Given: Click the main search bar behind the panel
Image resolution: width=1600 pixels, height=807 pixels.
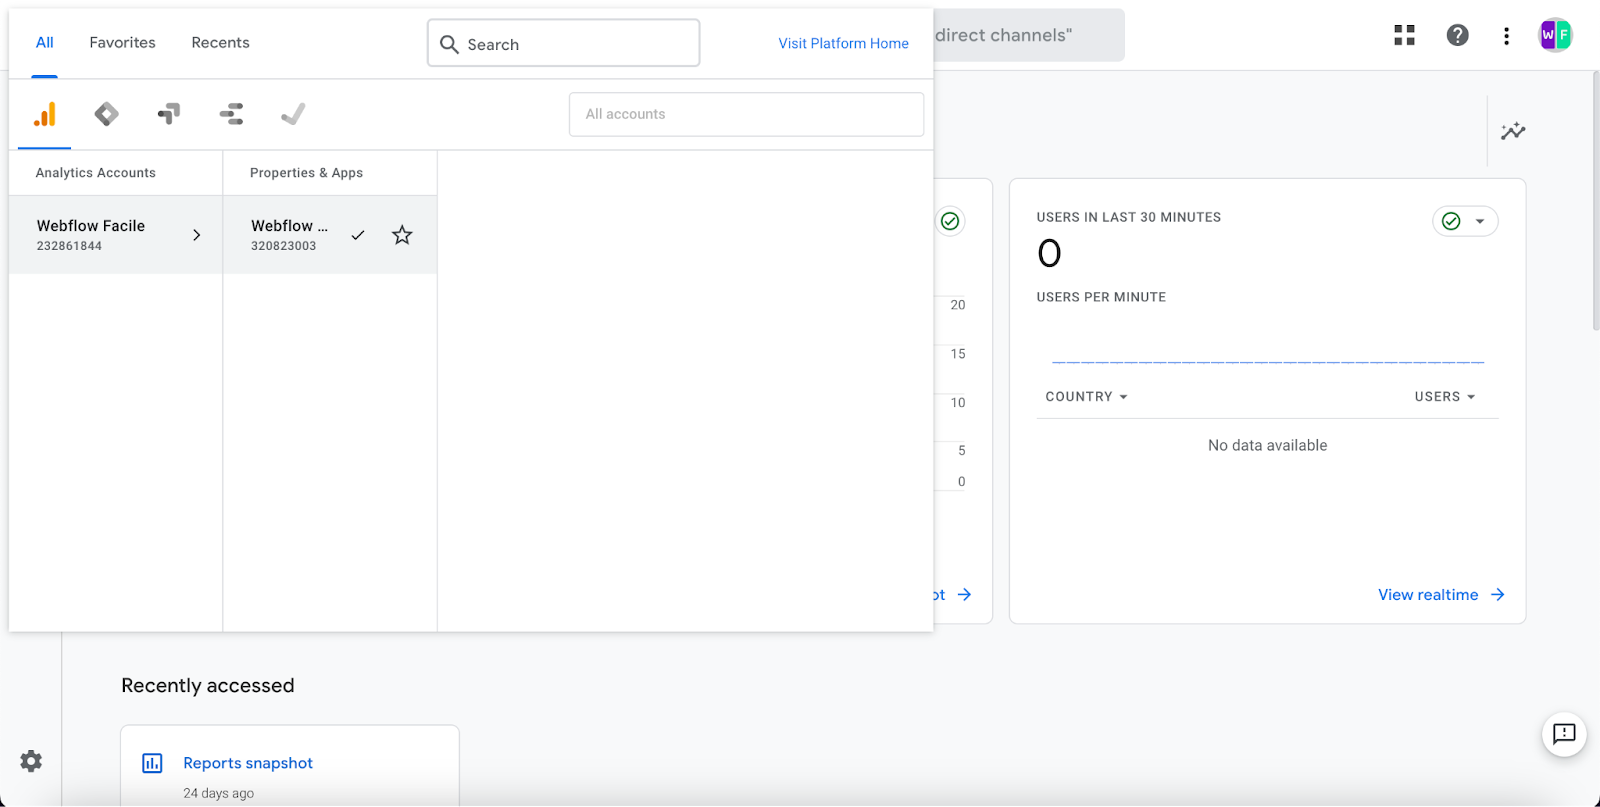Looking at the screenshot, I should click(1027, 35).
